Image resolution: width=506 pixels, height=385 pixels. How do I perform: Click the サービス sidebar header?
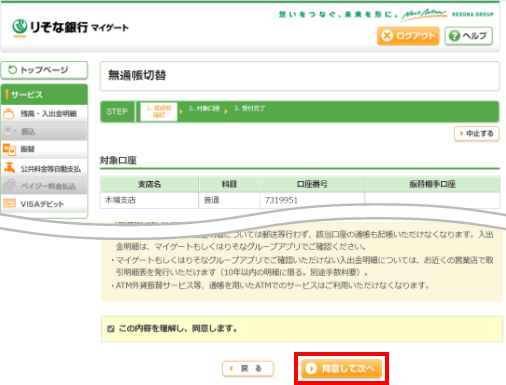click(x=44, y=95)
